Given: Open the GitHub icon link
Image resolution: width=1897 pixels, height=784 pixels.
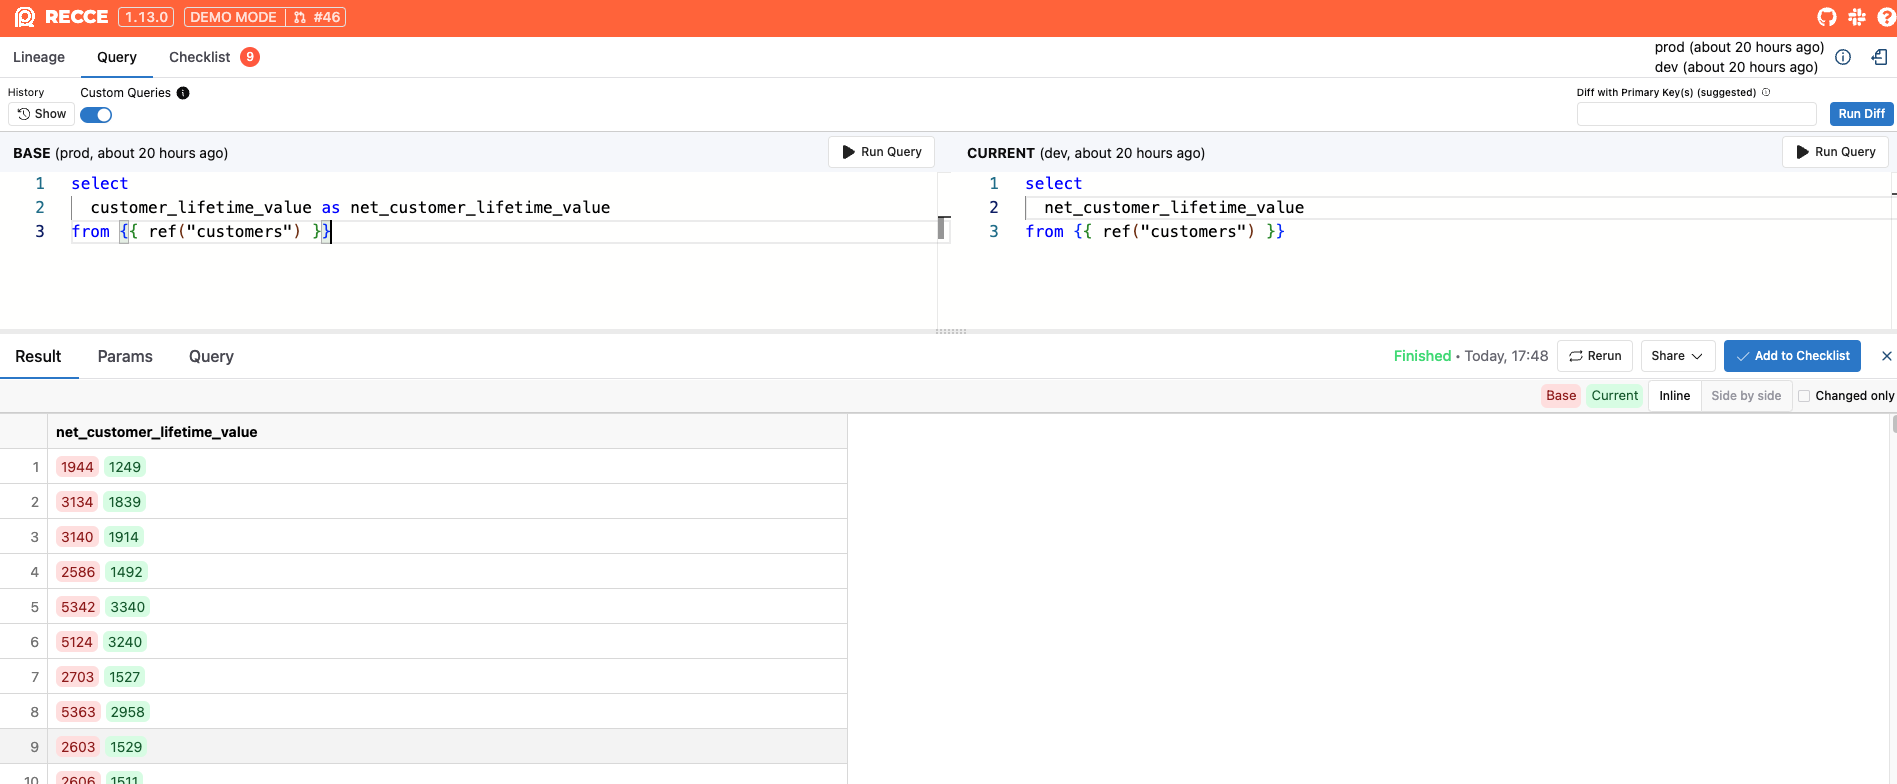Looking at the screenshot, I should point(1826,17).
